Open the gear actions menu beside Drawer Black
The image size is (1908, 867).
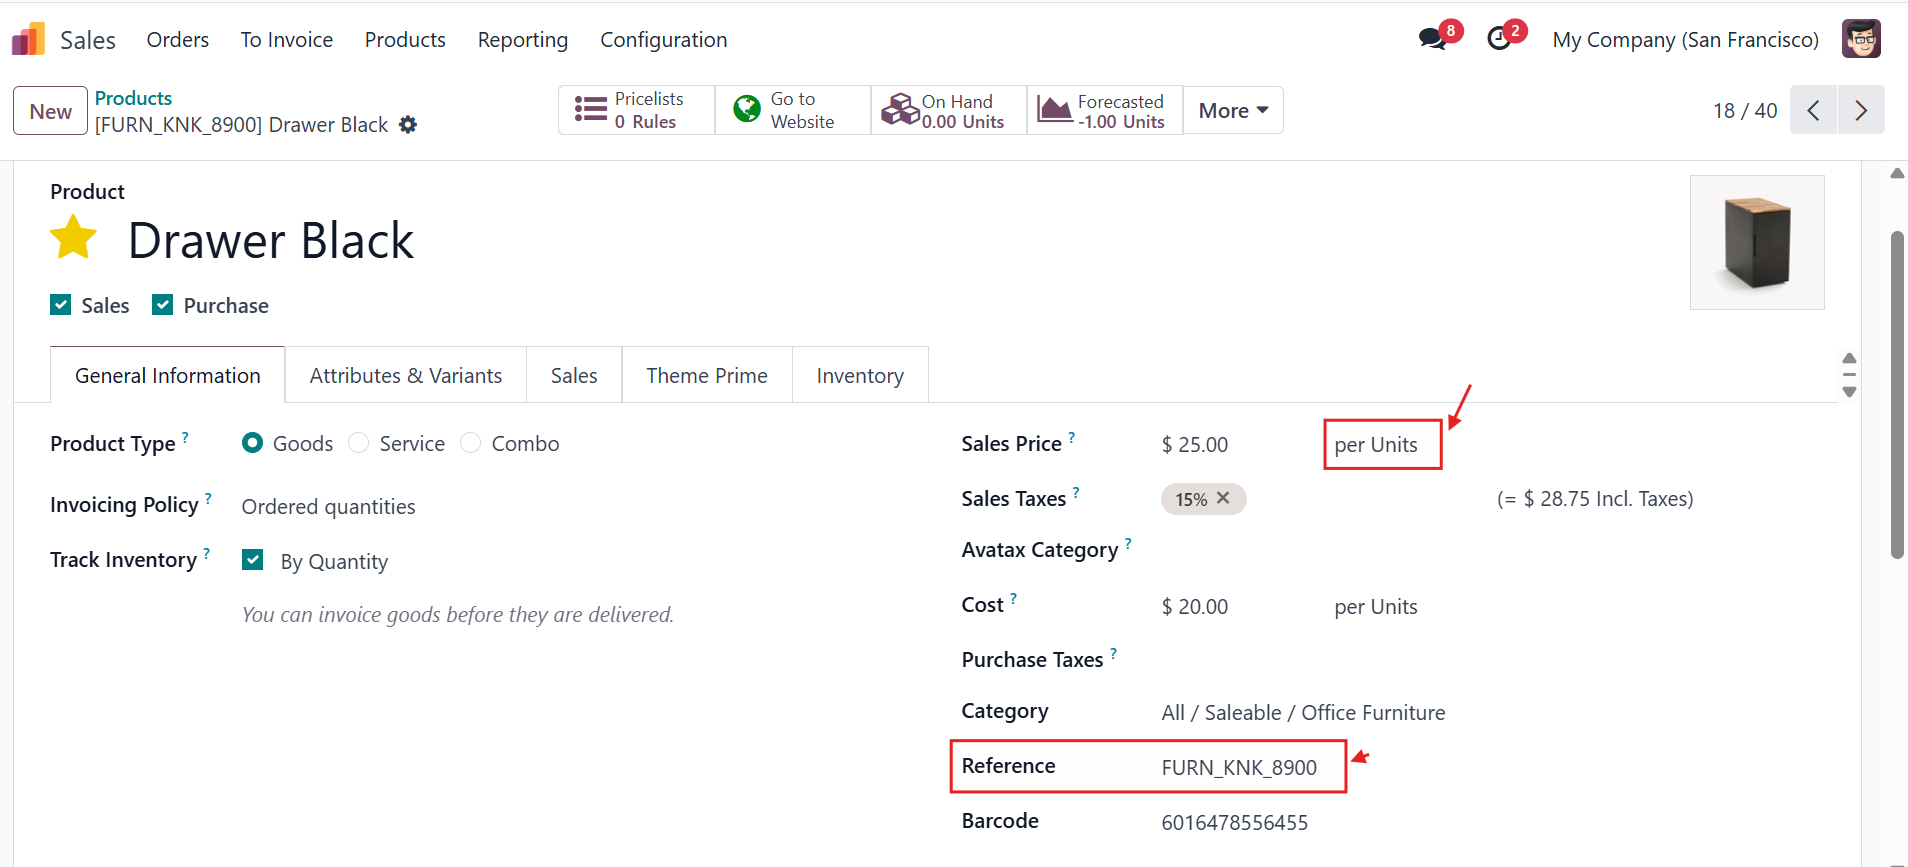coord(408,125)
